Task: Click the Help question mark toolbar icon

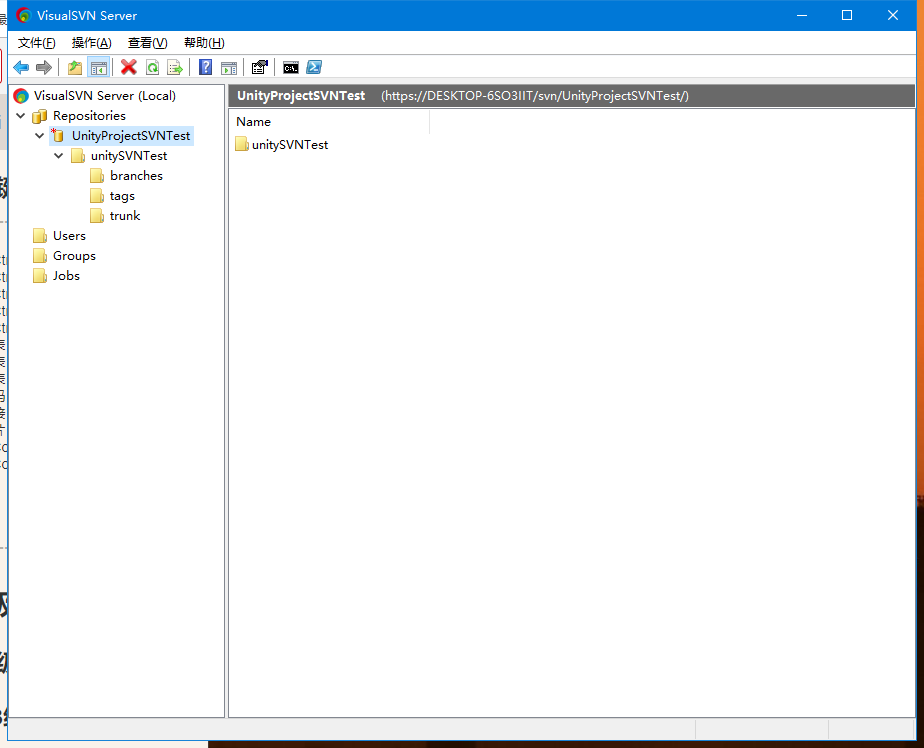Action: pos(205,67)
